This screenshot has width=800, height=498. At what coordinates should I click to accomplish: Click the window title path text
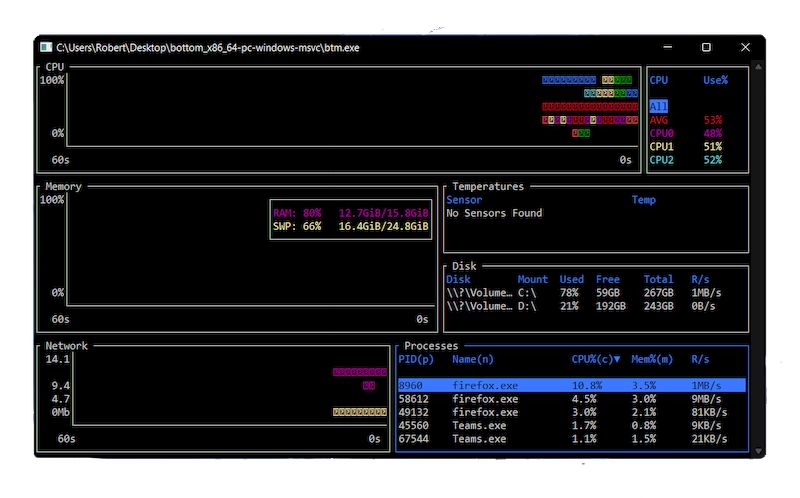pyautogui.click(x=208, y=47)
